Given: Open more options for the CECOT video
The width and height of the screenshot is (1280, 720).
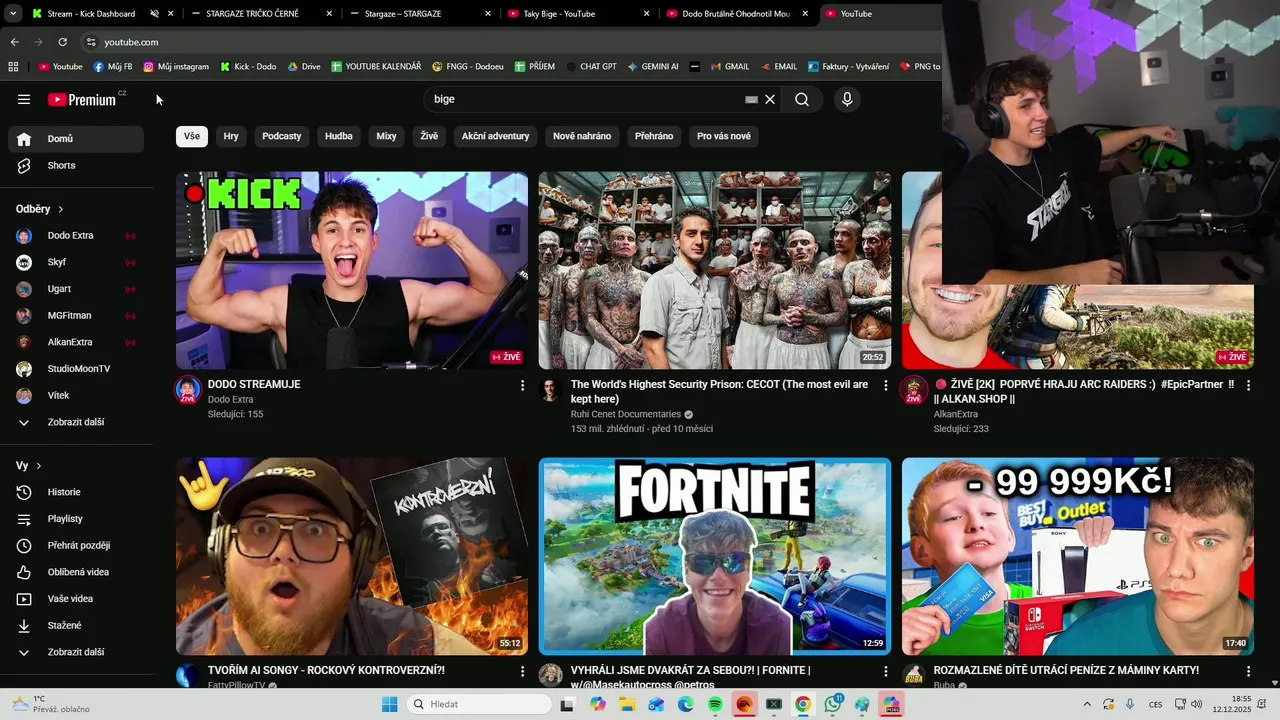Looking at the screenshot, I should click(885, 385).
